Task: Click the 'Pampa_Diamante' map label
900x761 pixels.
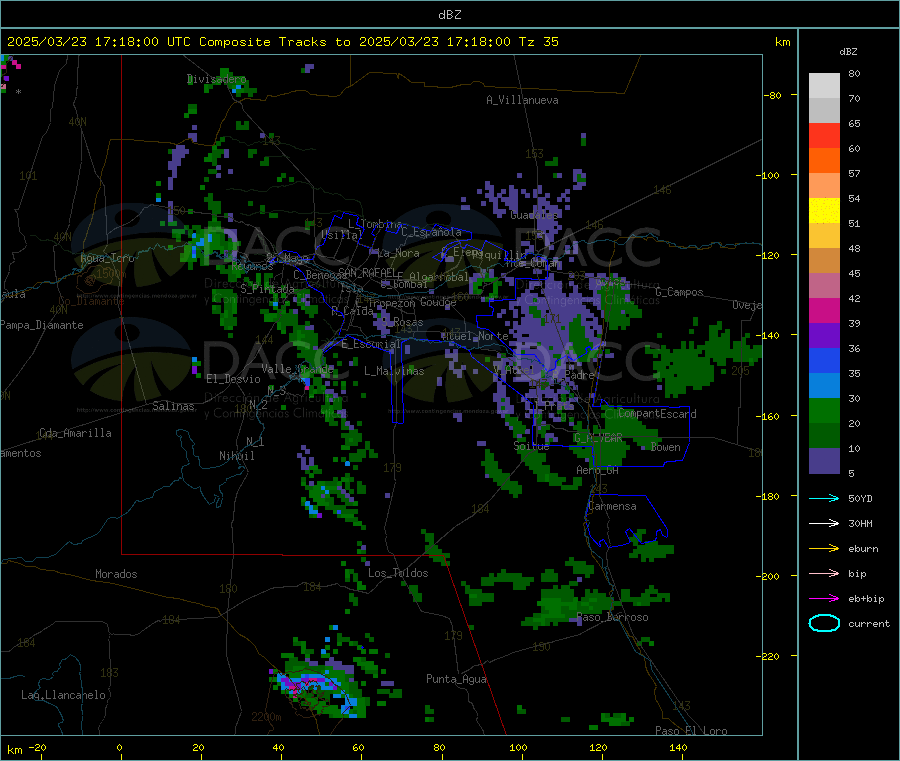Action: click(42, 325)
